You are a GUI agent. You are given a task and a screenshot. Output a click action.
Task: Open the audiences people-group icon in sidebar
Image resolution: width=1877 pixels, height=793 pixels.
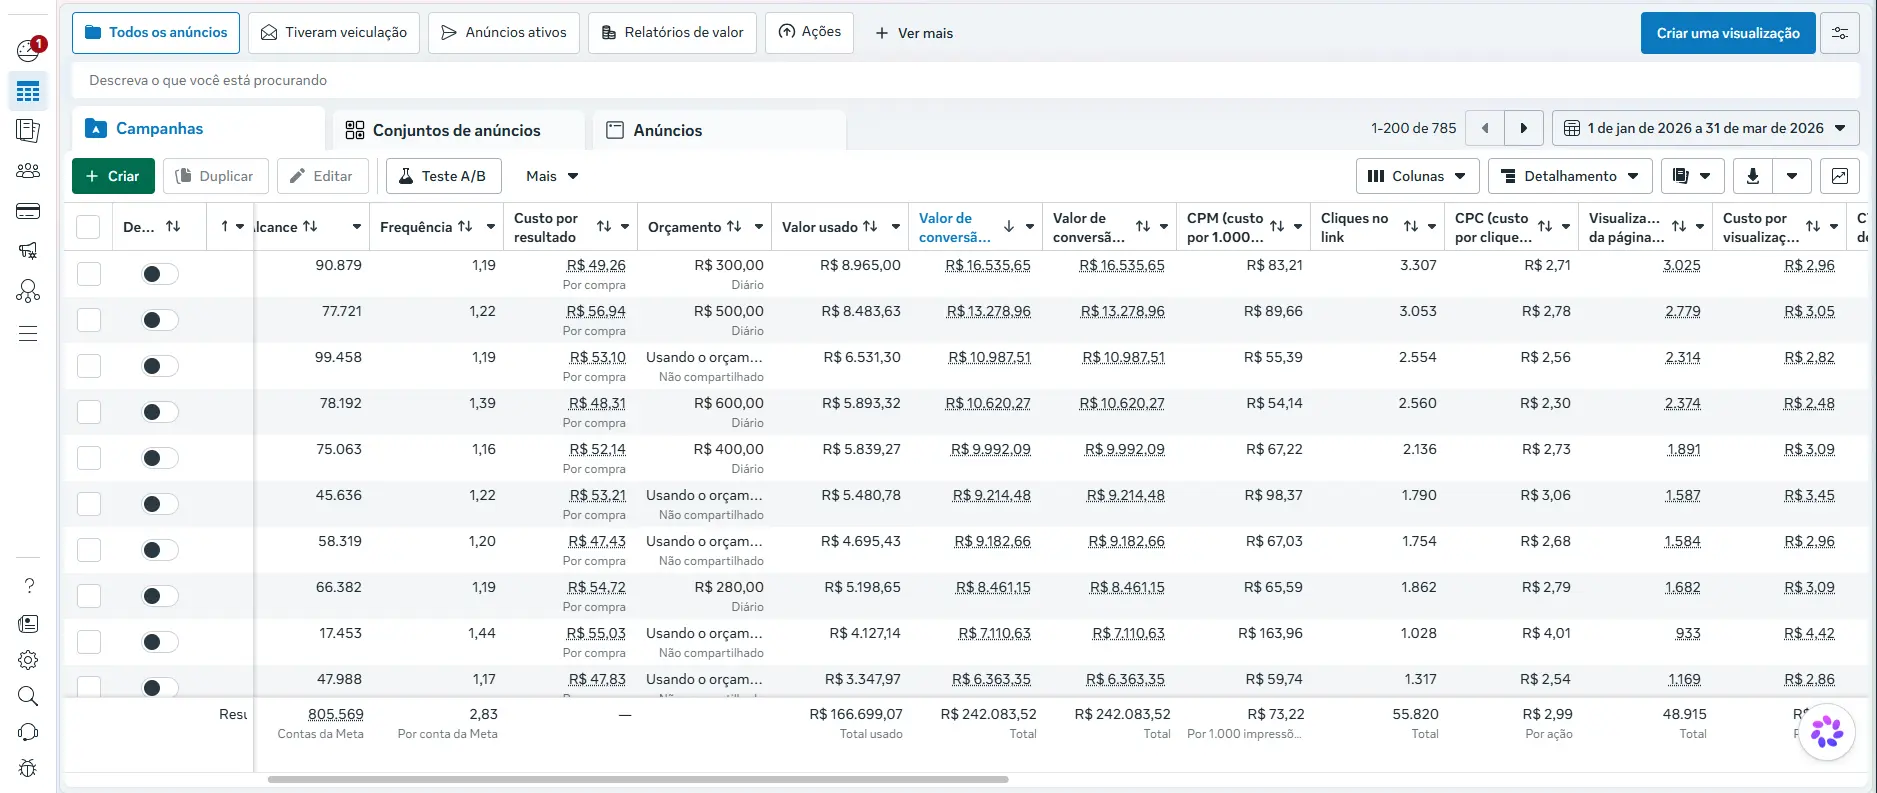[x=28, y=171]
